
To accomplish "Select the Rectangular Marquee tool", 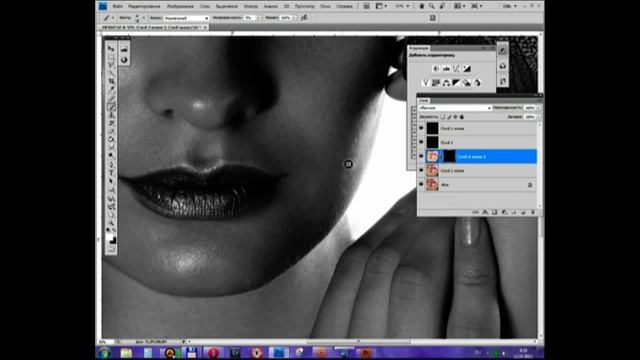I will coord(111,57).
